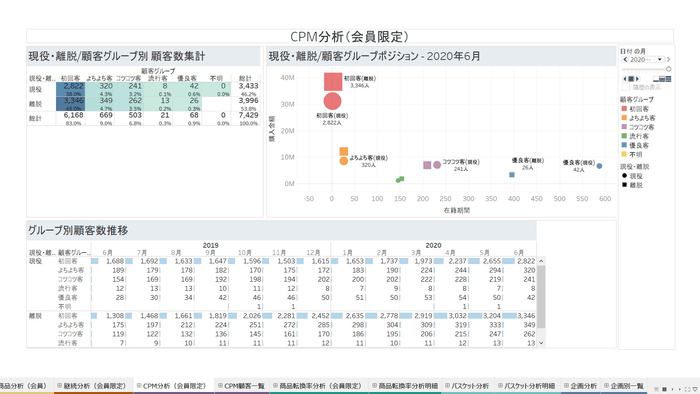Click 1,688 value for 6月 2019 現役
Image resolution: width=700 pixels, height=394 pixels.
pos(115,261)
